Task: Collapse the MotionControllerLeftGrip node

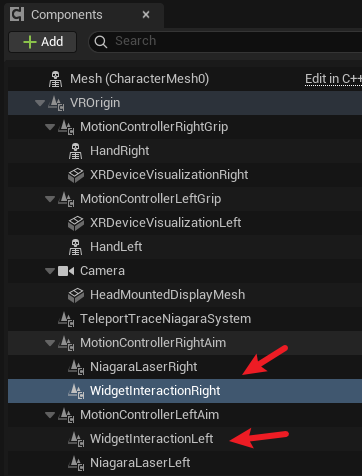Action: [50, 199]
